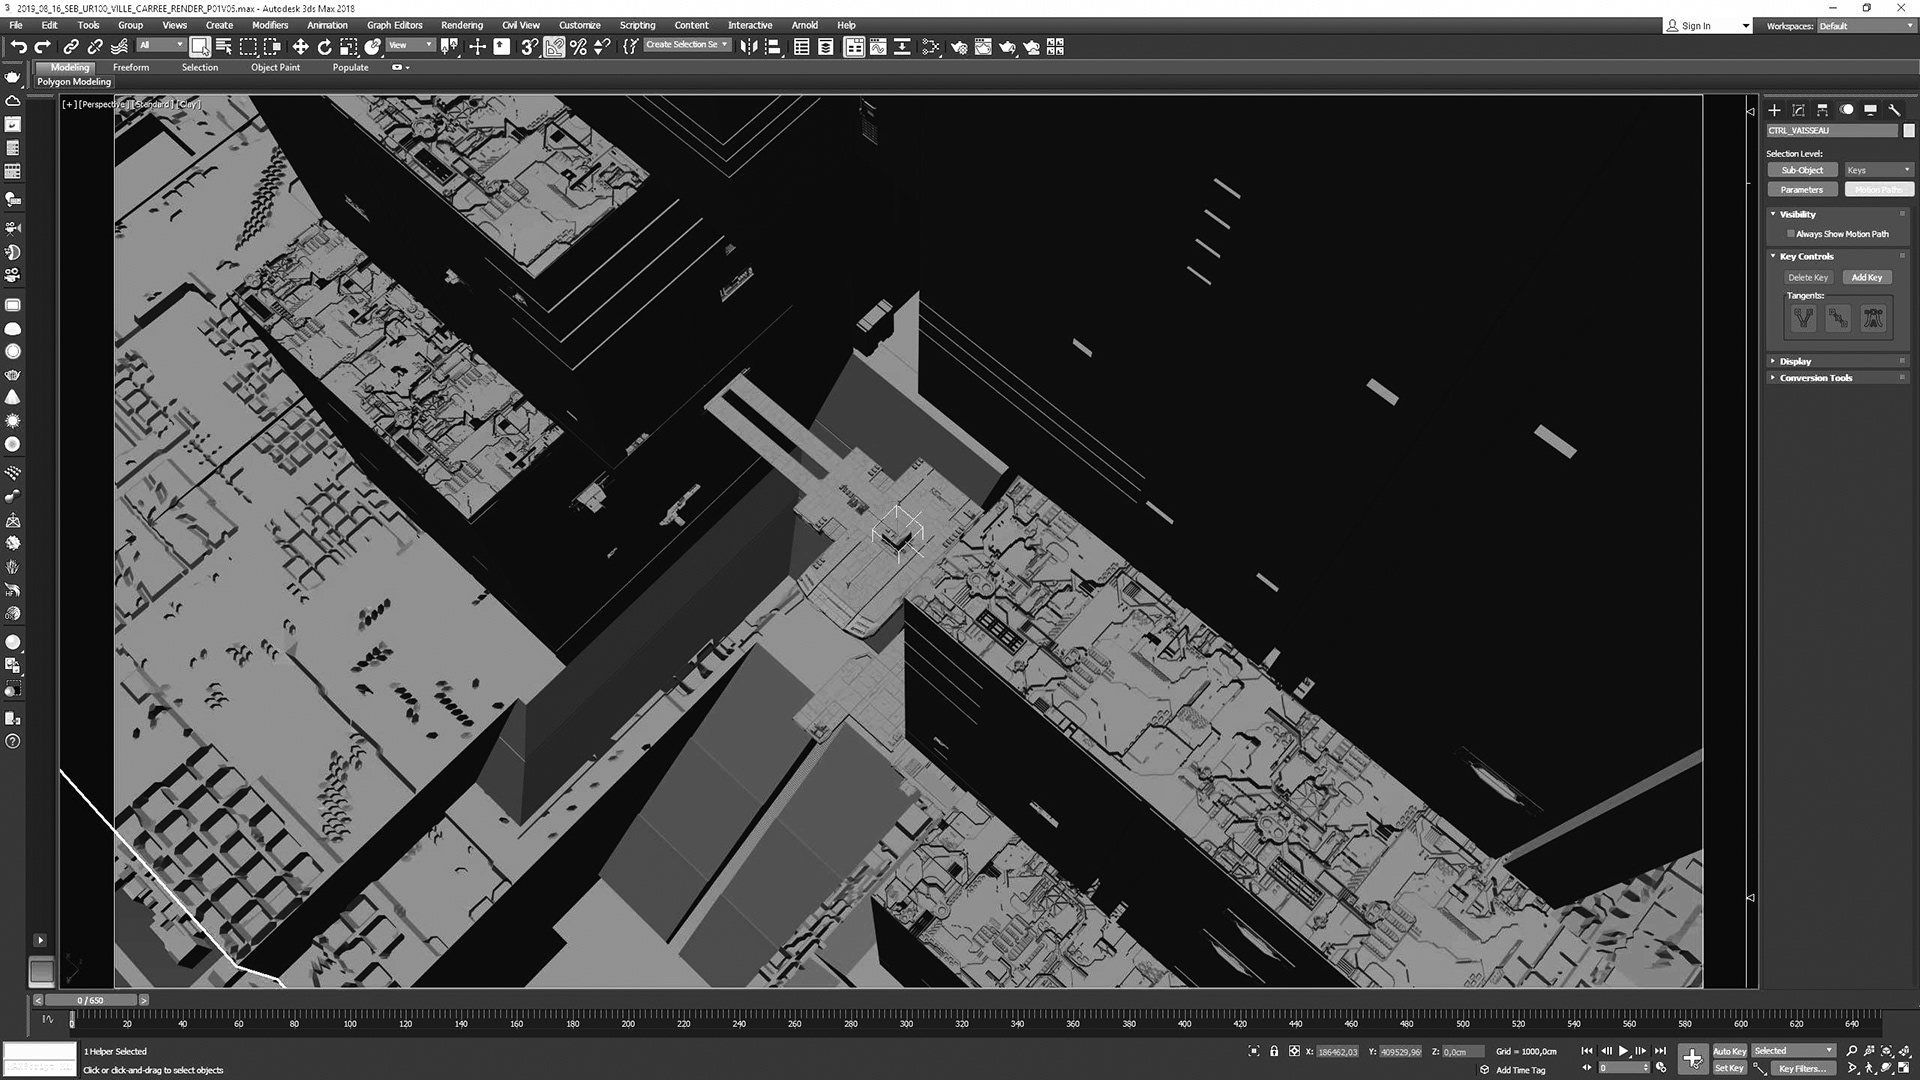Click the Parameters button
Viewport: 1920px width, 1080px height.
pyautogui.click(x=1802, y=190)
